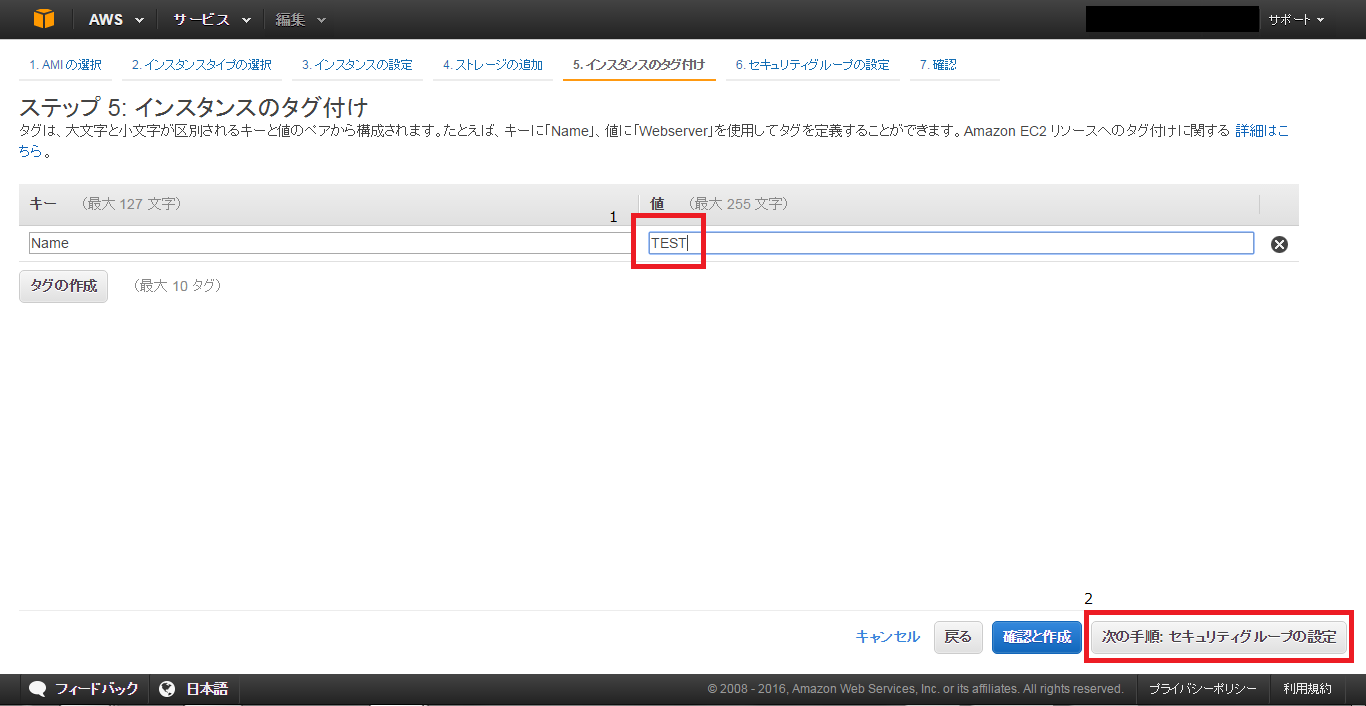
Task: Open the 利用規約 link
Action: point(1308,689)
